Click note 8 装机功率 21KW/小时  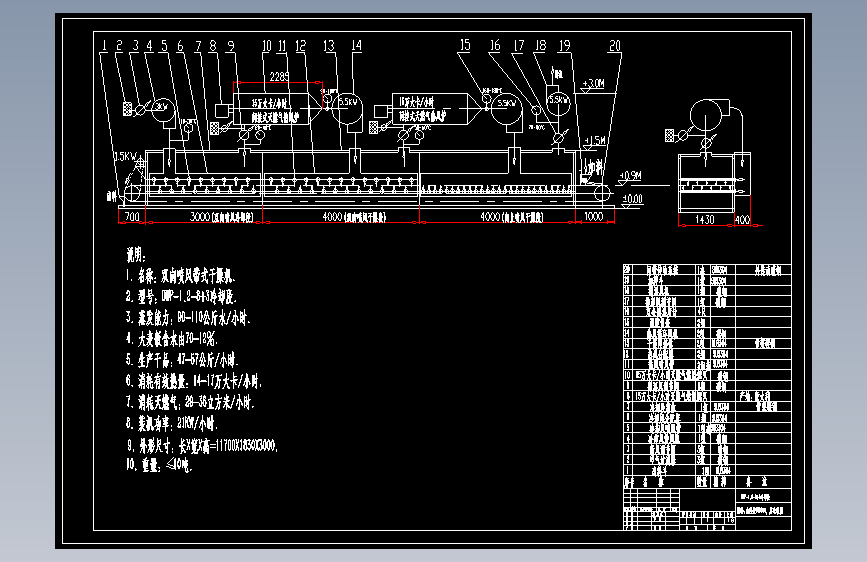tap(171, 424)
